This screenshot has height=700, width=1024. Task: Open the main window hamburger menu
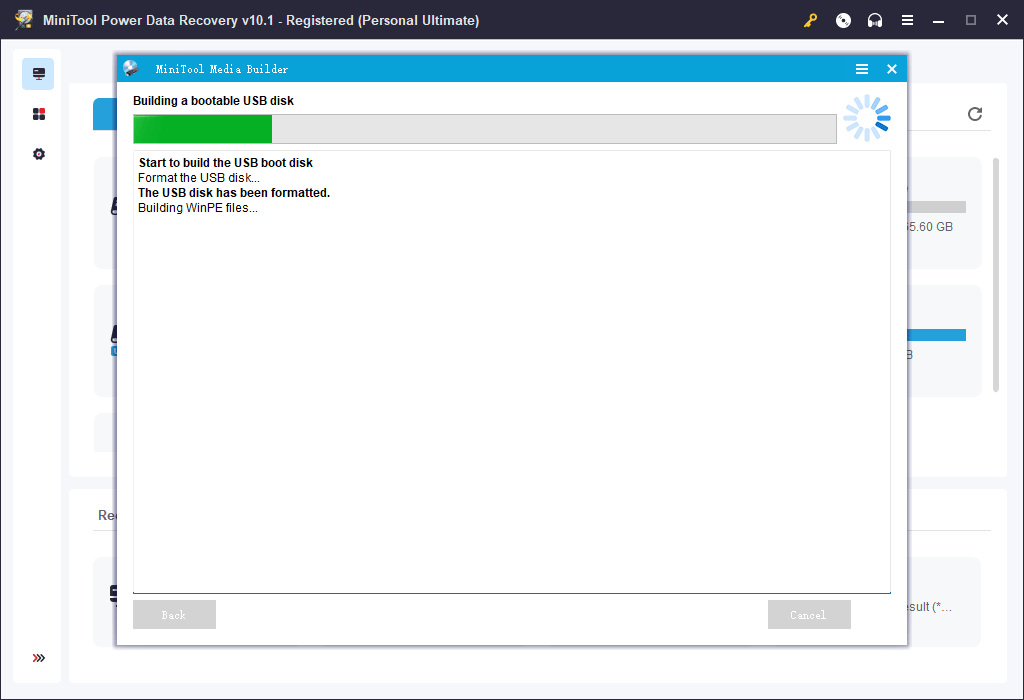click(x=907, y=20)
